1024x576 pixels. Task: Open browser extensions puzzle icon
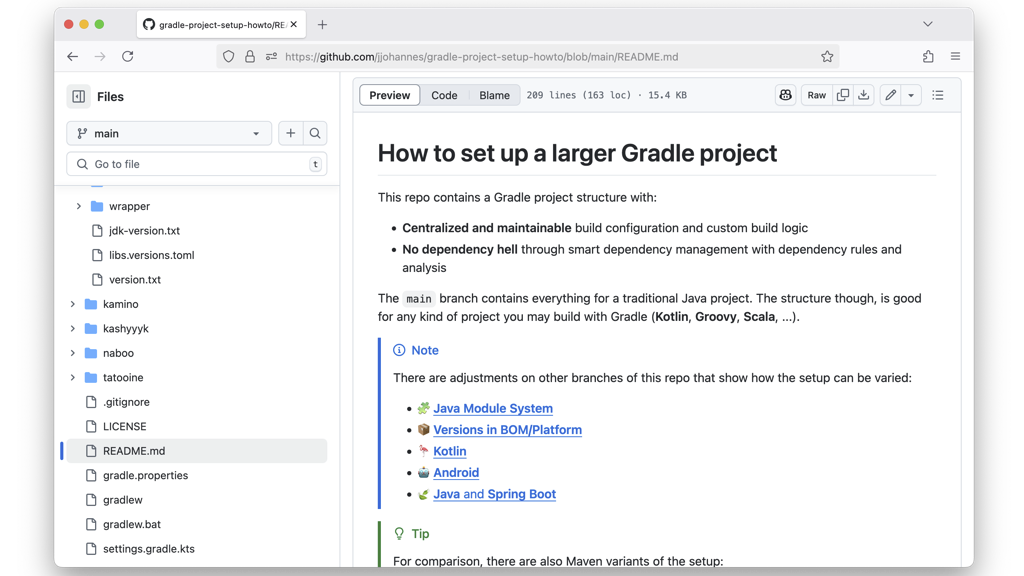click(928, 57)
